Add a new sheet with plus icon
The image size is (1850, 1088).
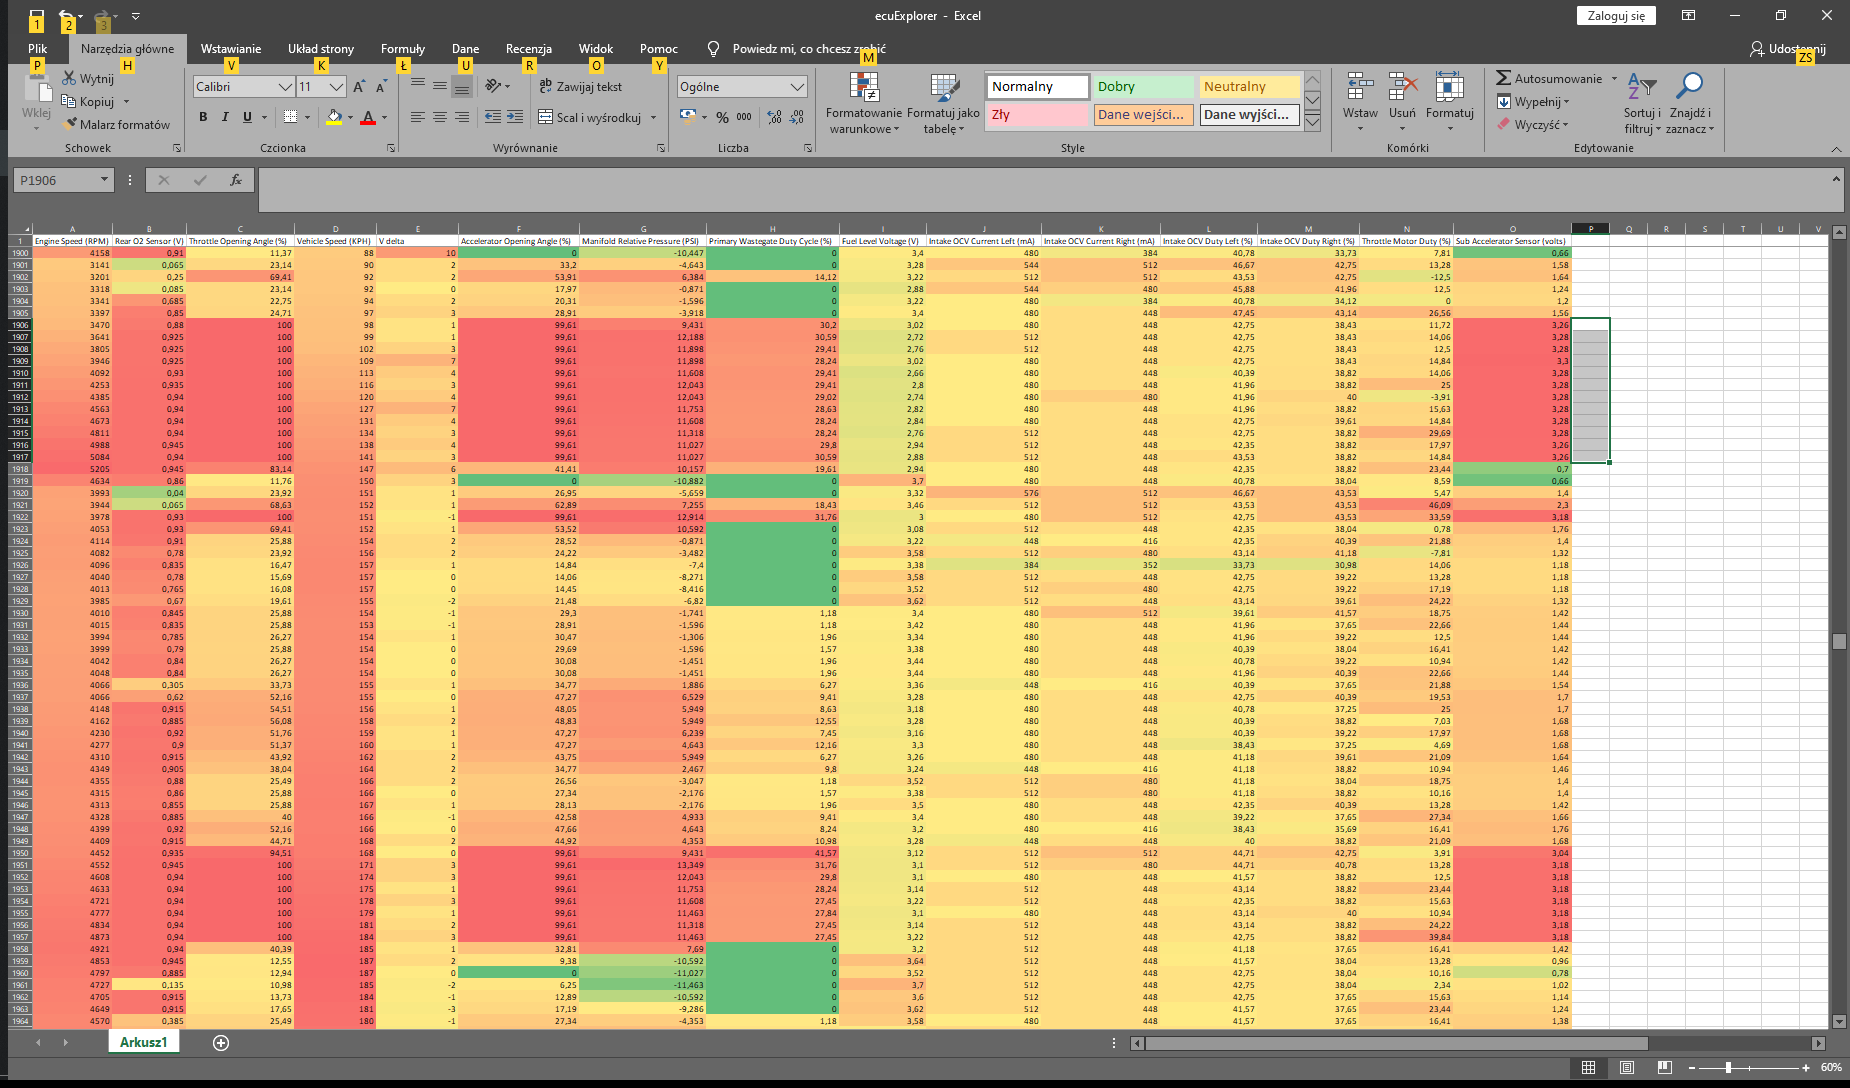221,1043
